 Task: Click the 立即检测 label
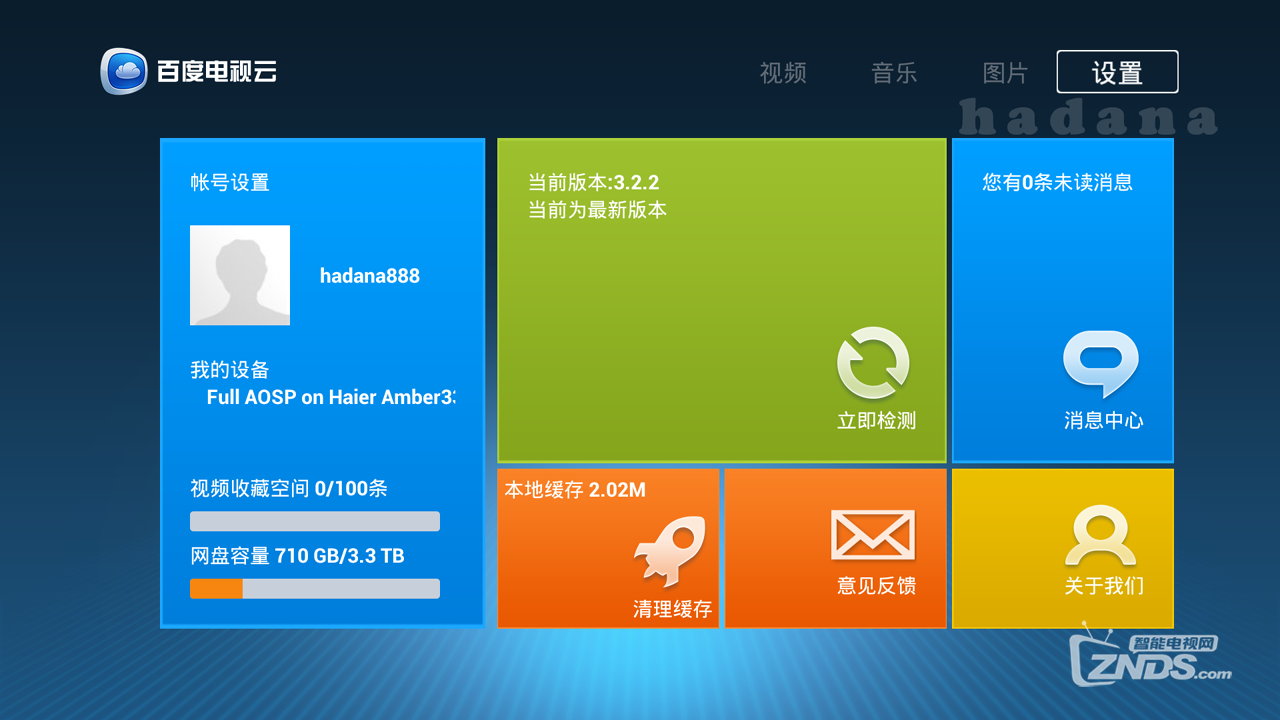[x=876, y=421]
